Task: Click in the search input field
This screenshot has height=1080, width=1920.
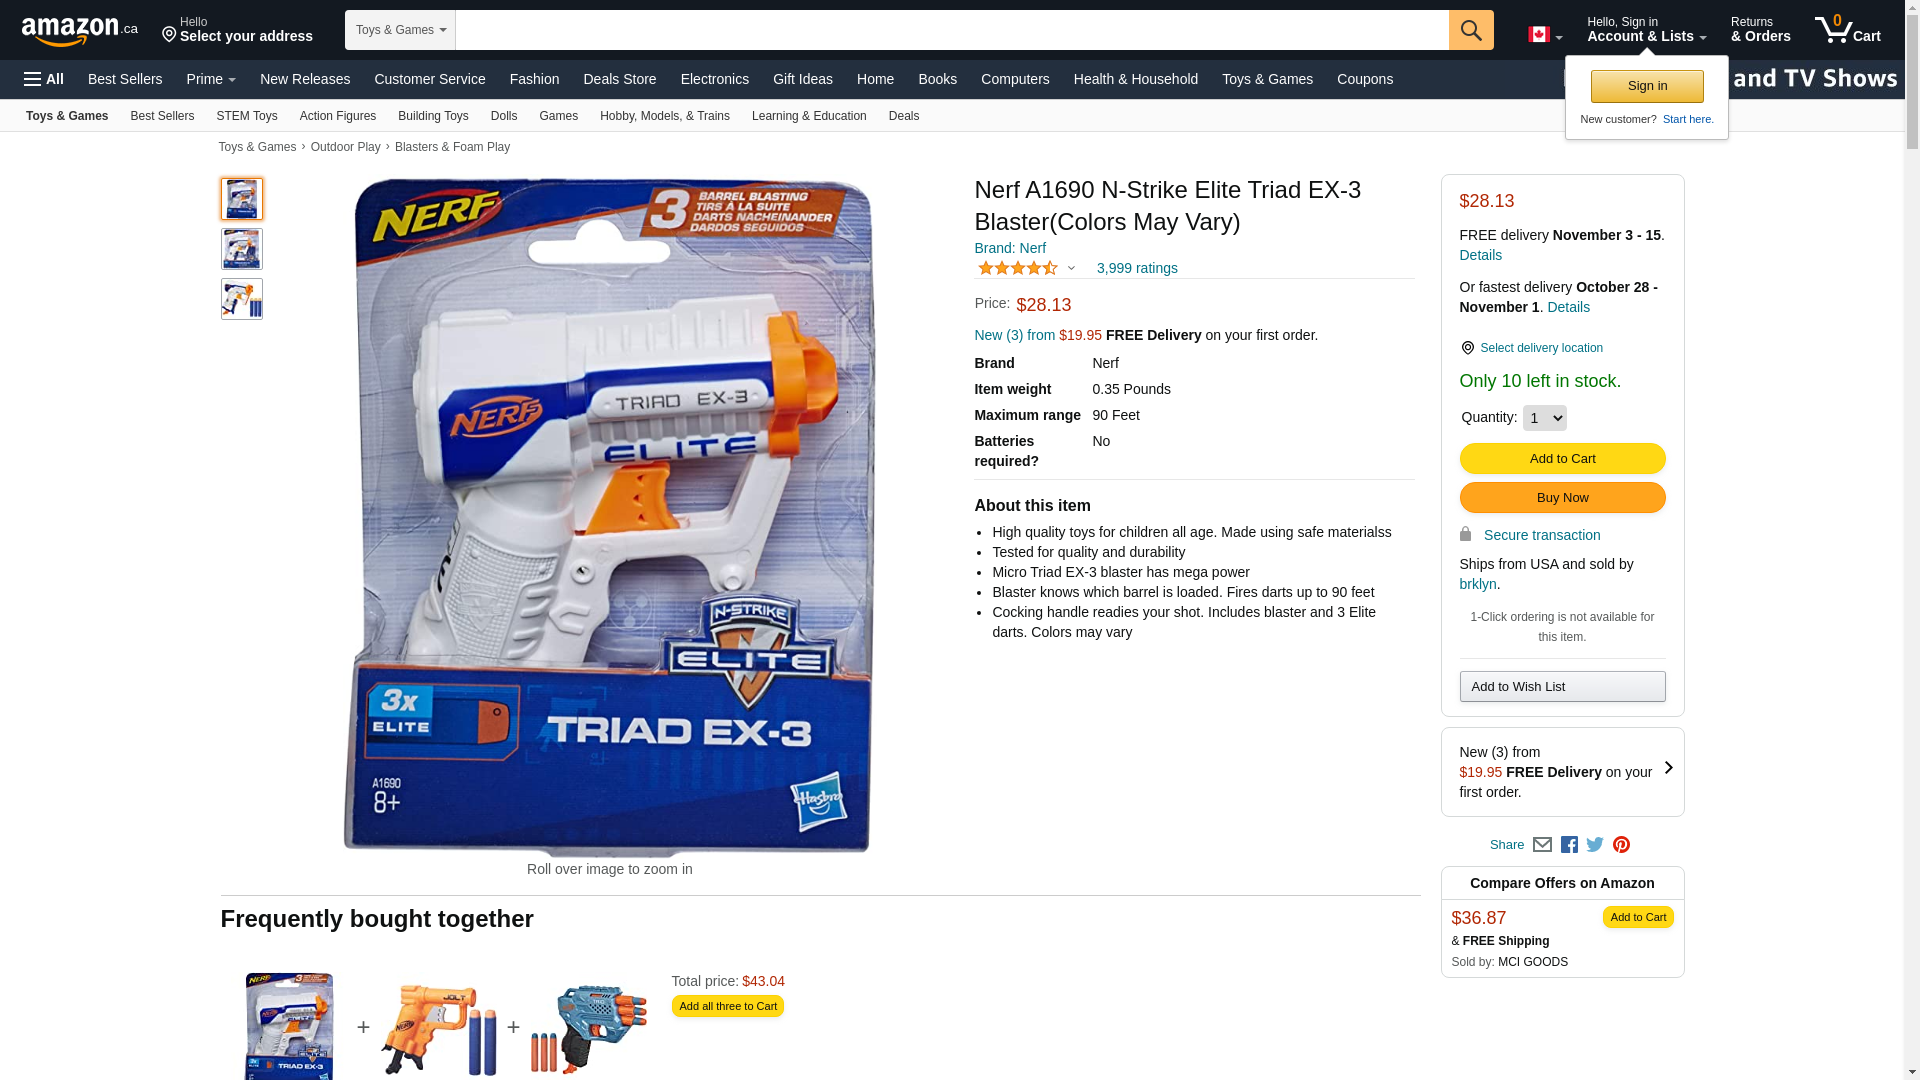Action: (952, 30)
